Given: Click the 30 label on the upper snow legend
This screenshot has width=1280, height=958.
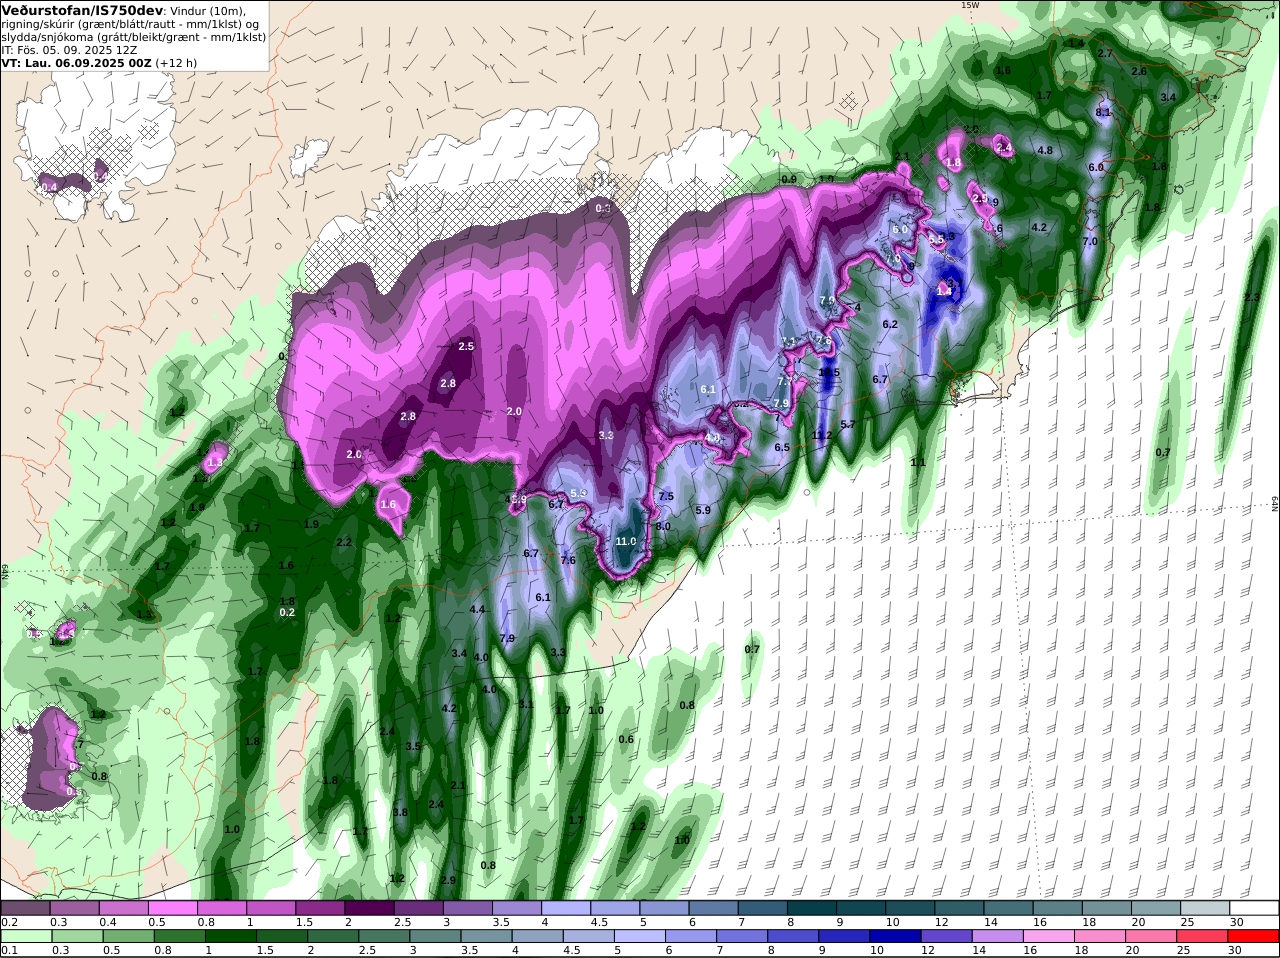Looking at the screenshot, I should [1236, 922].
